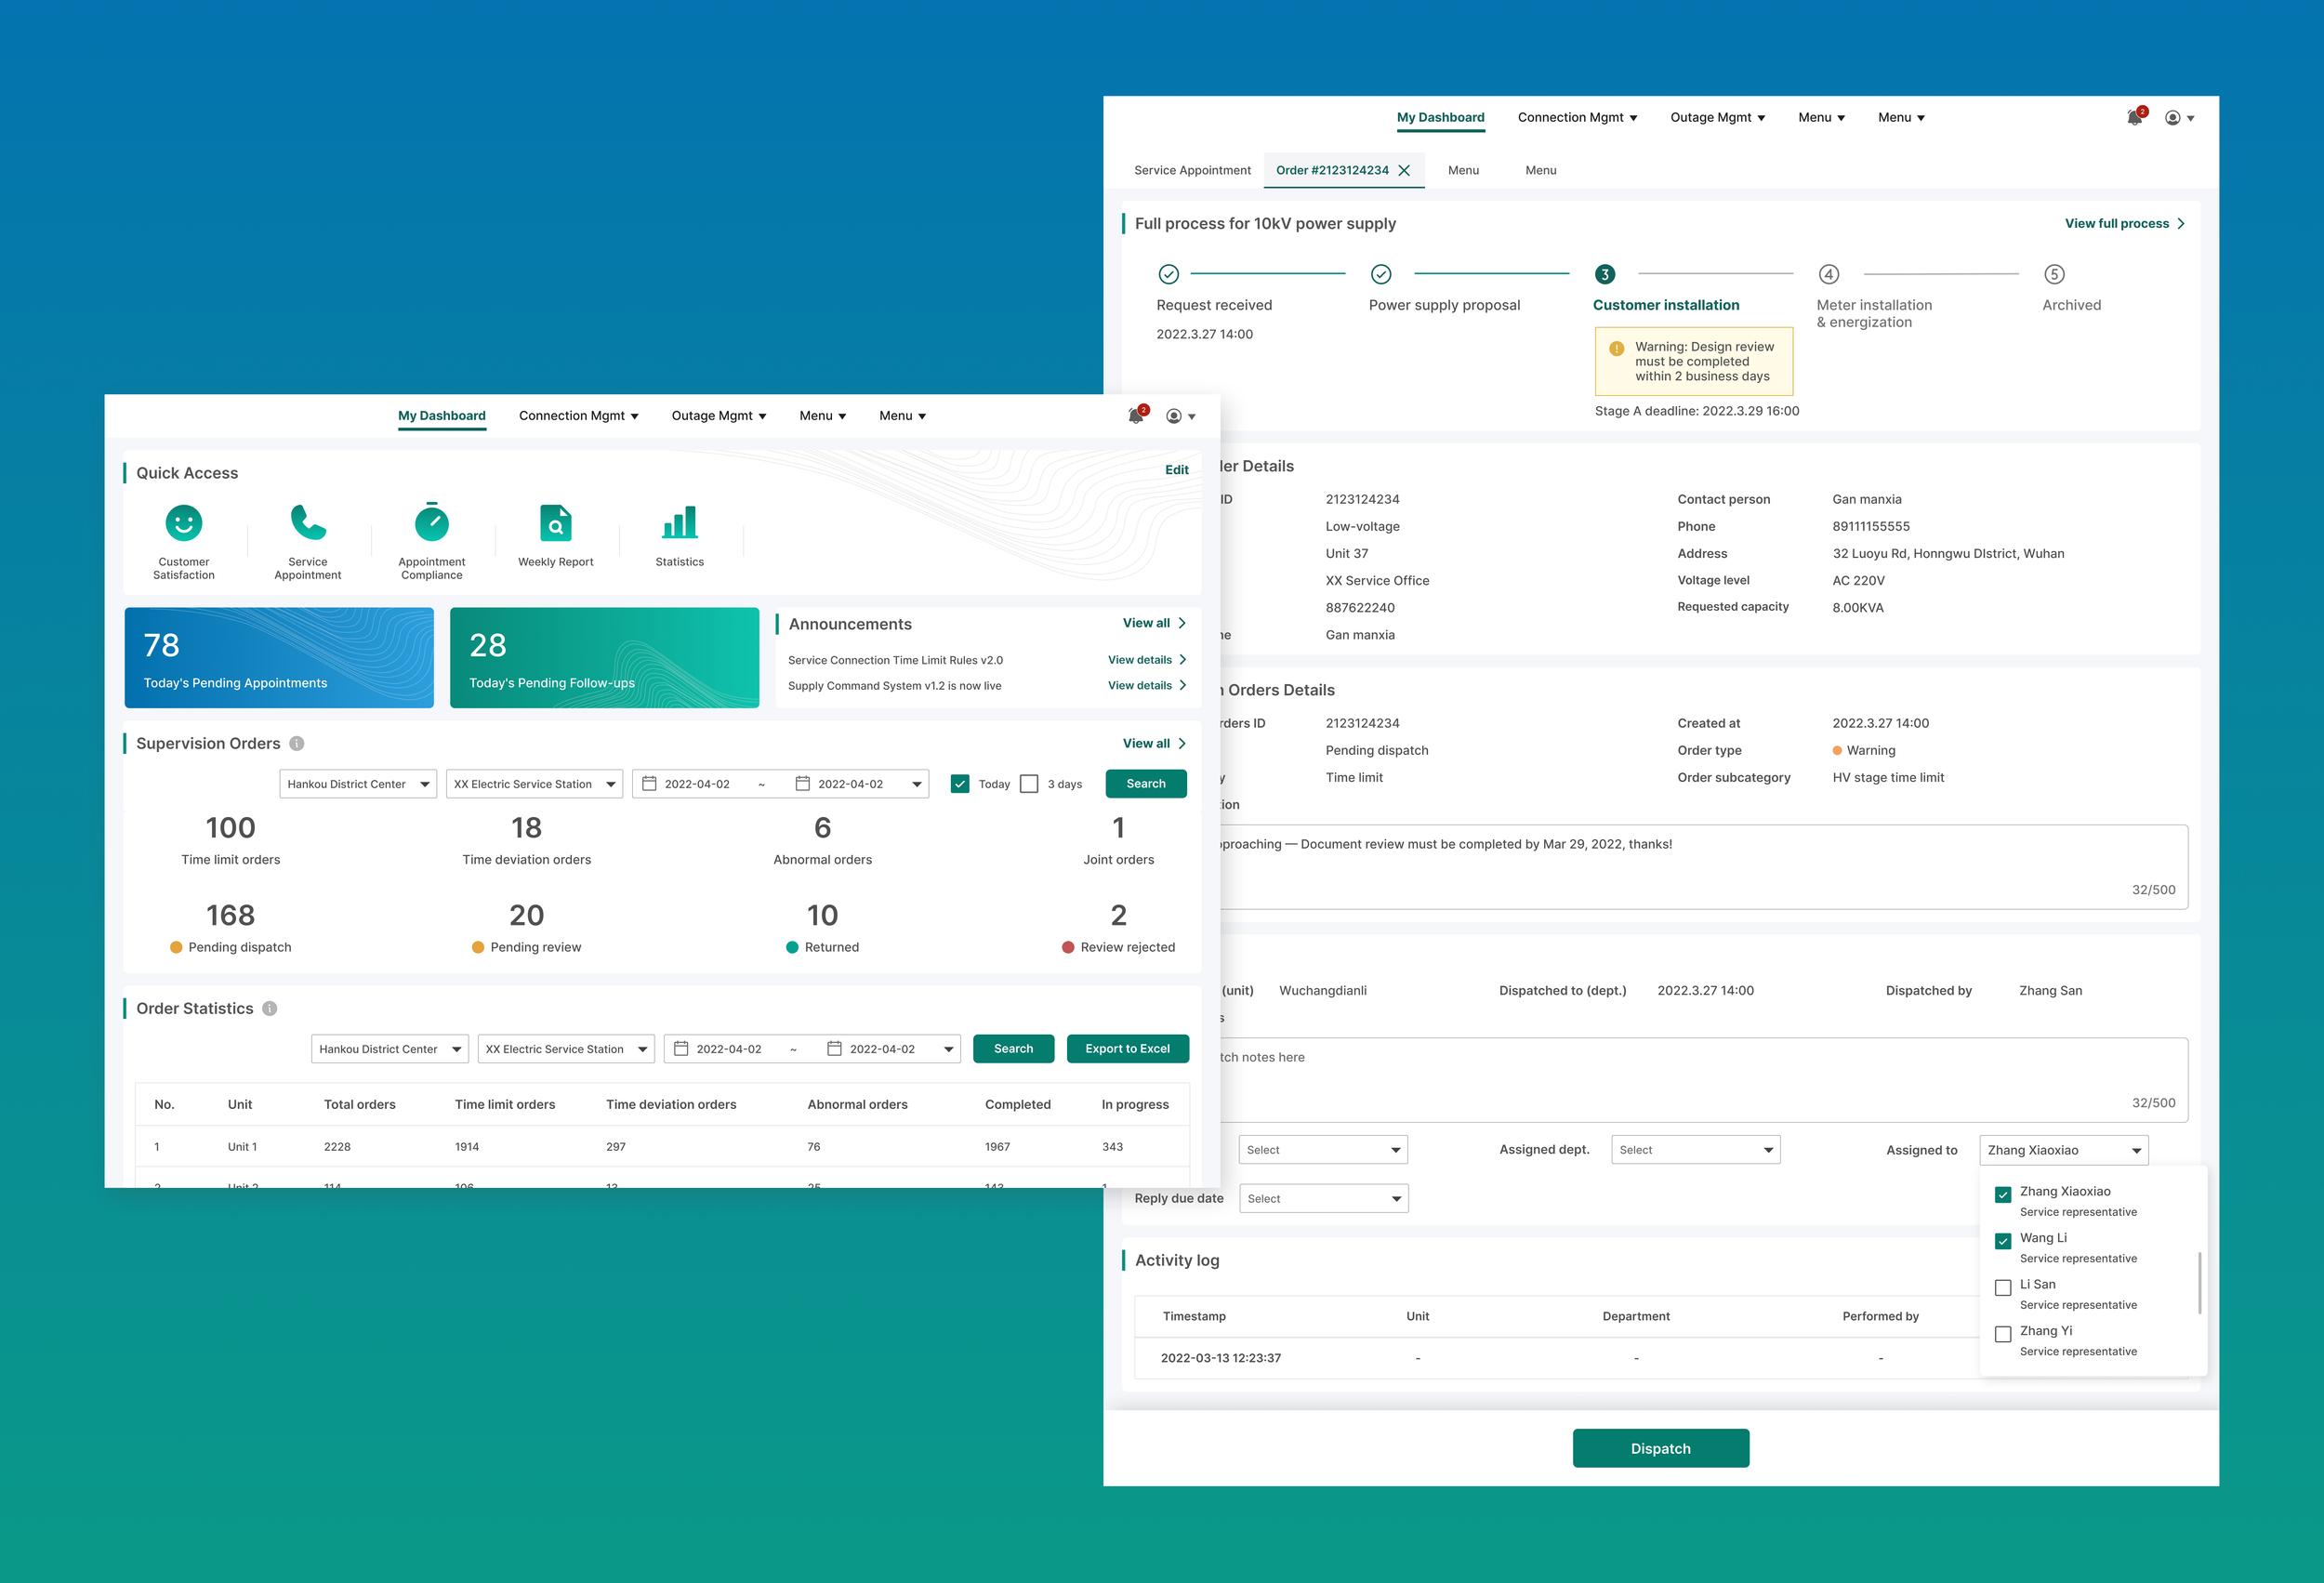Click the notification bell in the order window
2324x1583 pixels.
(2134, 118)
